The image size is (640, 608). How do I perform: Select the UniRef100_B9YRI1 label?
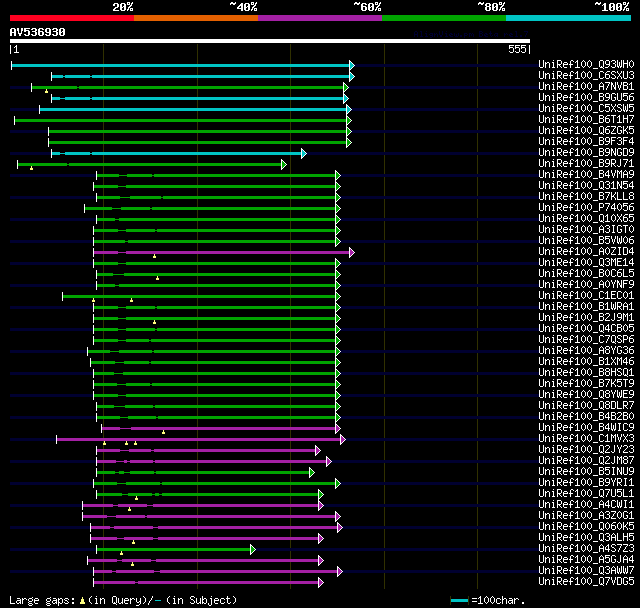tap(586, 483)
